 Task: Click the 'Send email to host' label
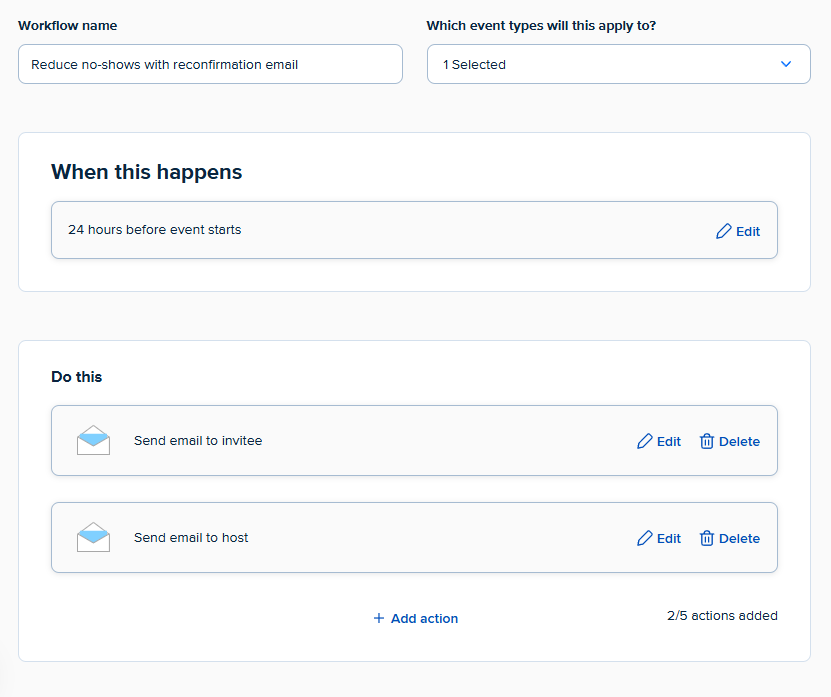point(191,537)
